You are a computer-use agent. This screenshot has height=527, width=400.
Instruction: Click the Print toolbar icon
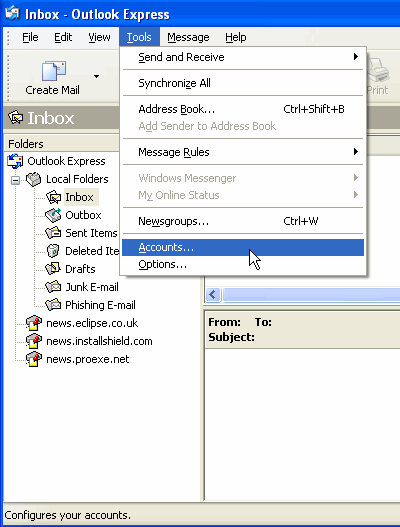pos(378,70)
